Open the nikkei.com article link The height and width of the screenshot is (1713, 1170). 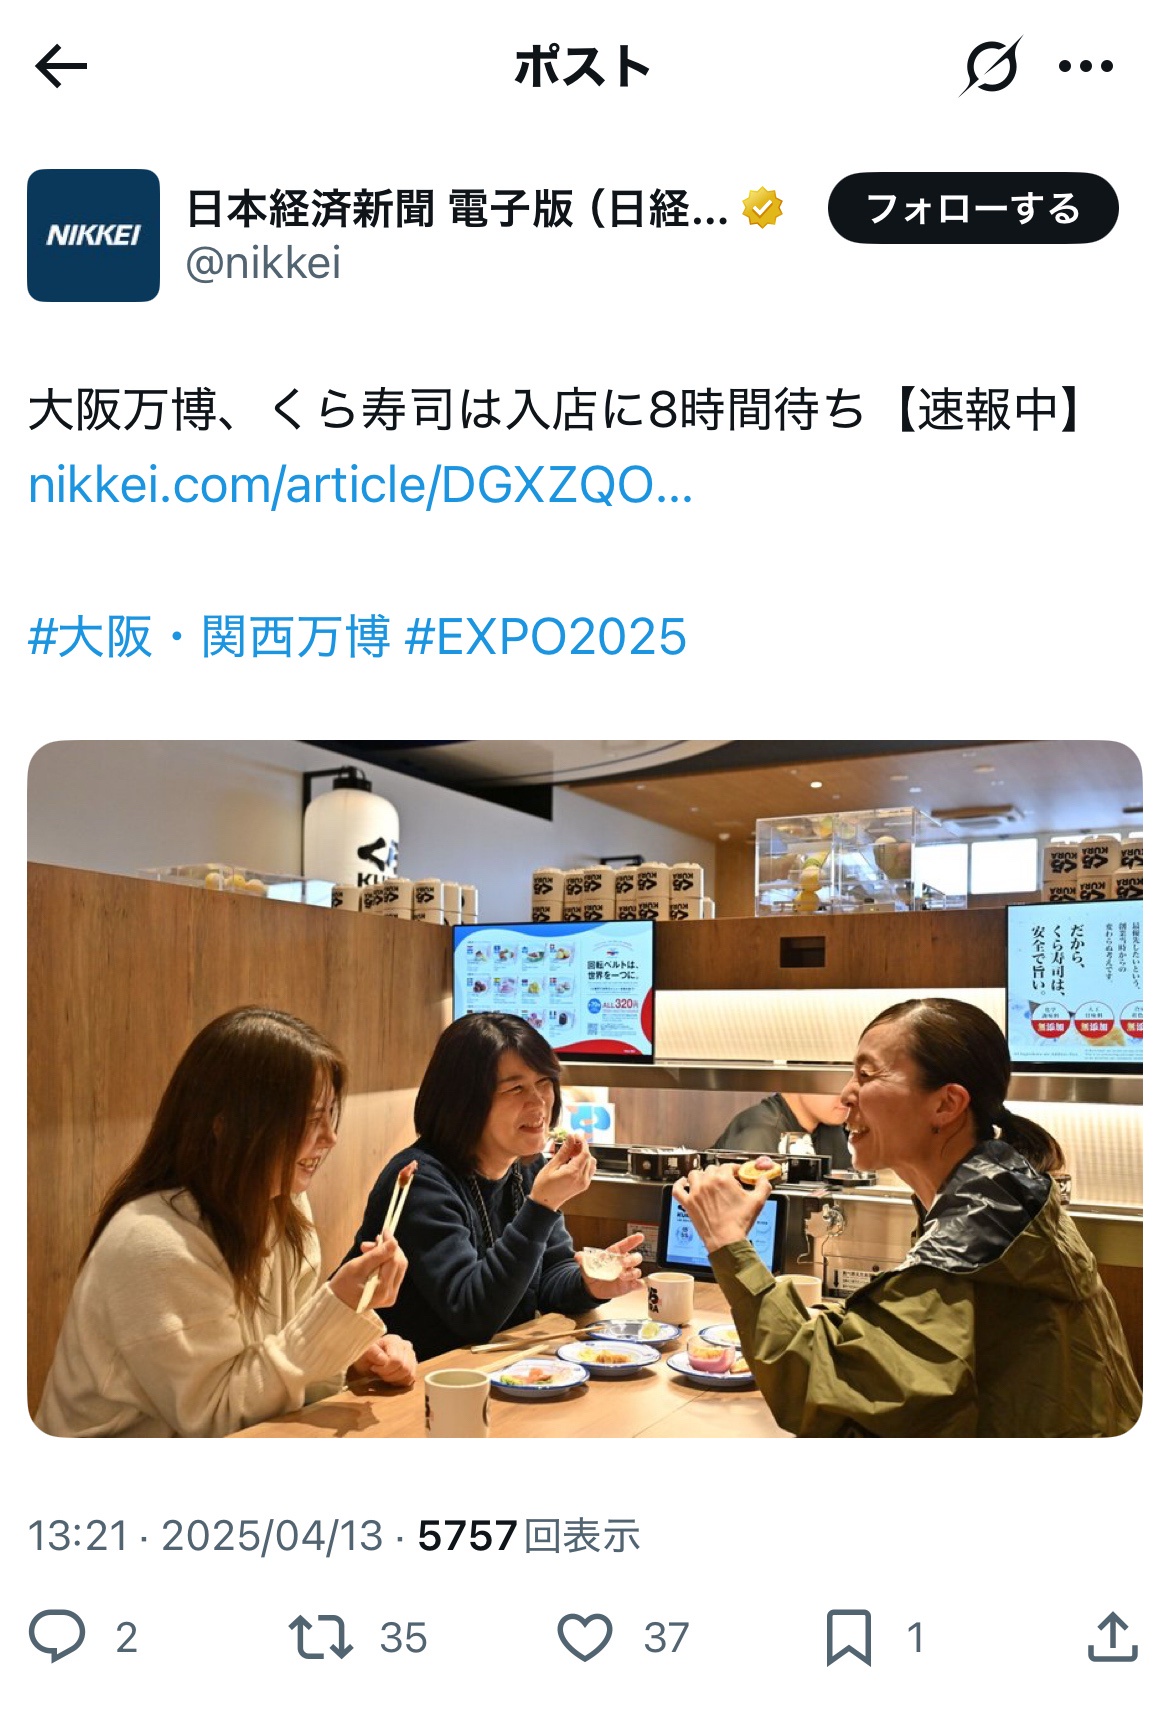coord(360,485)
